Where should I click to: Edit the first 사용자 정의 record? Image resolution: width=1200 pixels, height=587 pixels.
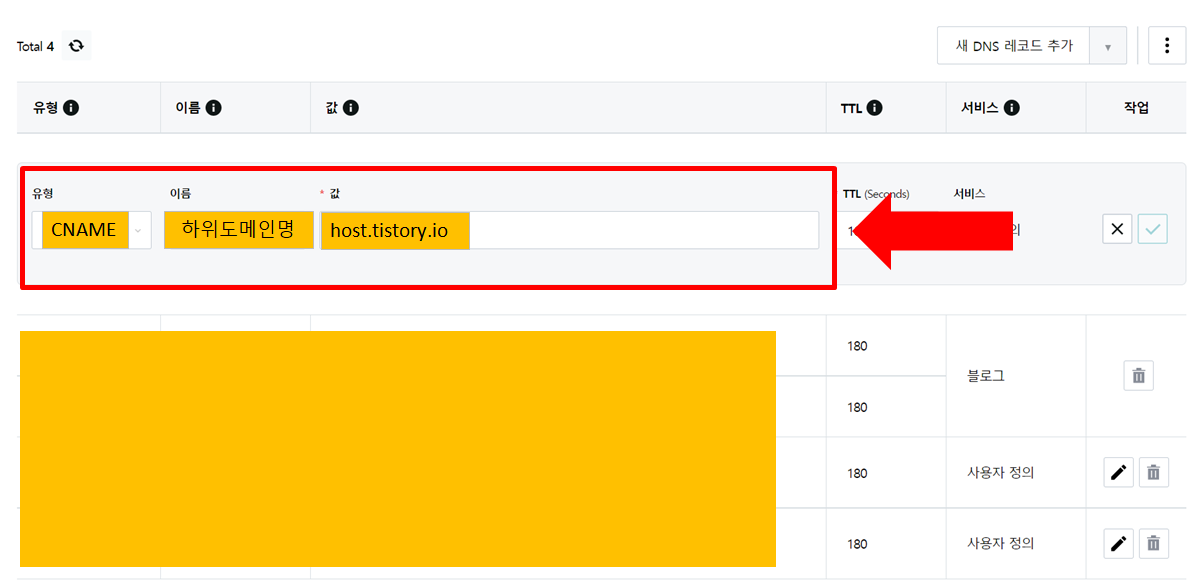(x=1119, y=472)
